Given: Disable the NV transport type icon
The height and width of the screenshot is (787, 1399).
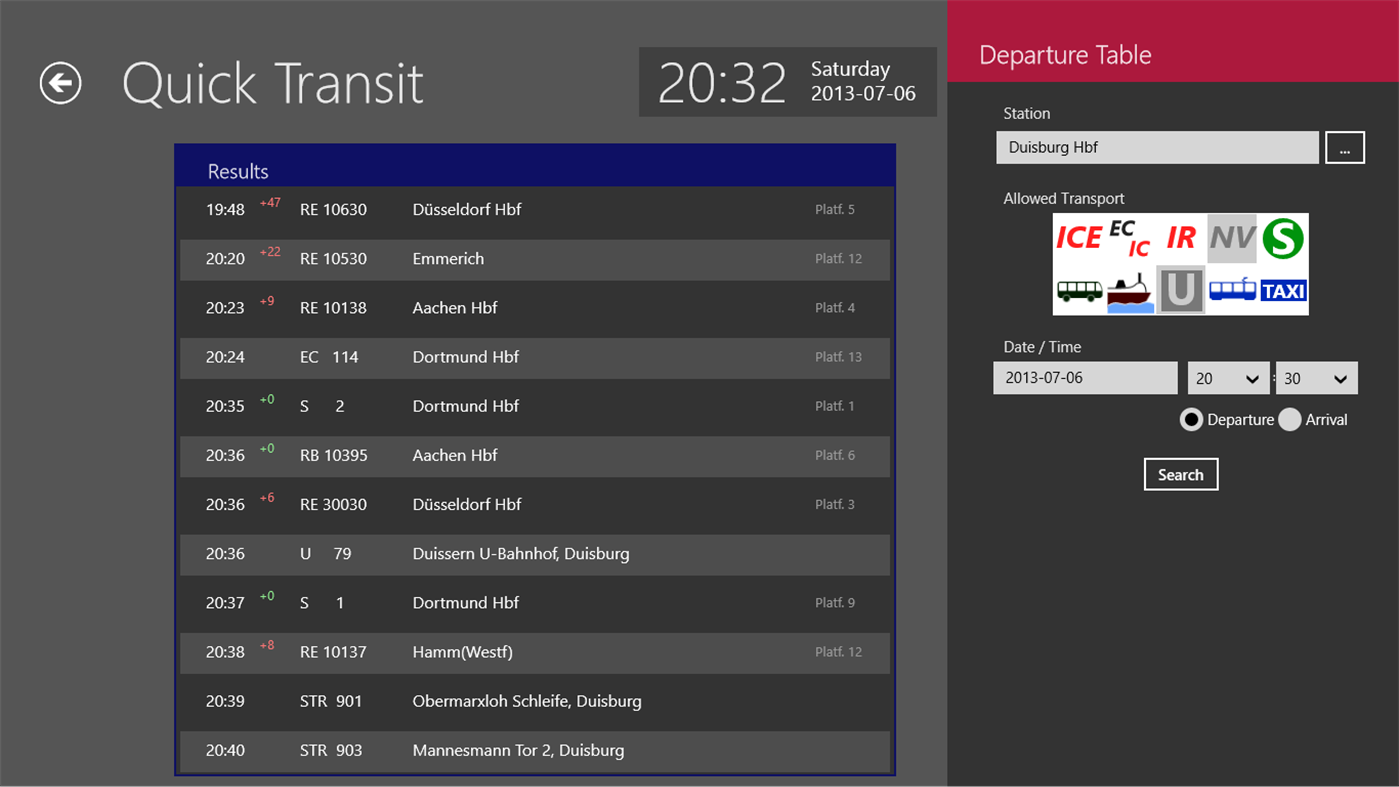Looking at the screenshot, I should click(x=1231, y=238).
